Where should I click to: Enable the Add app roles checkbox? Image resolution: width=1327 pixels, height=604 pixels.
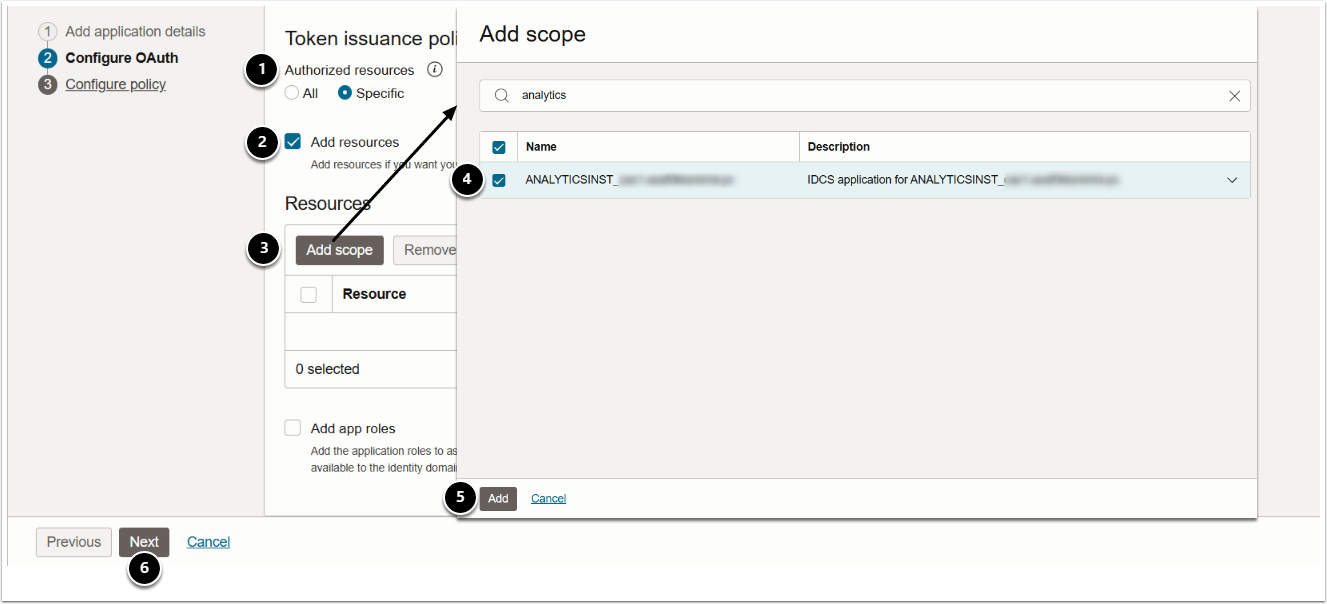click(293, 428)
